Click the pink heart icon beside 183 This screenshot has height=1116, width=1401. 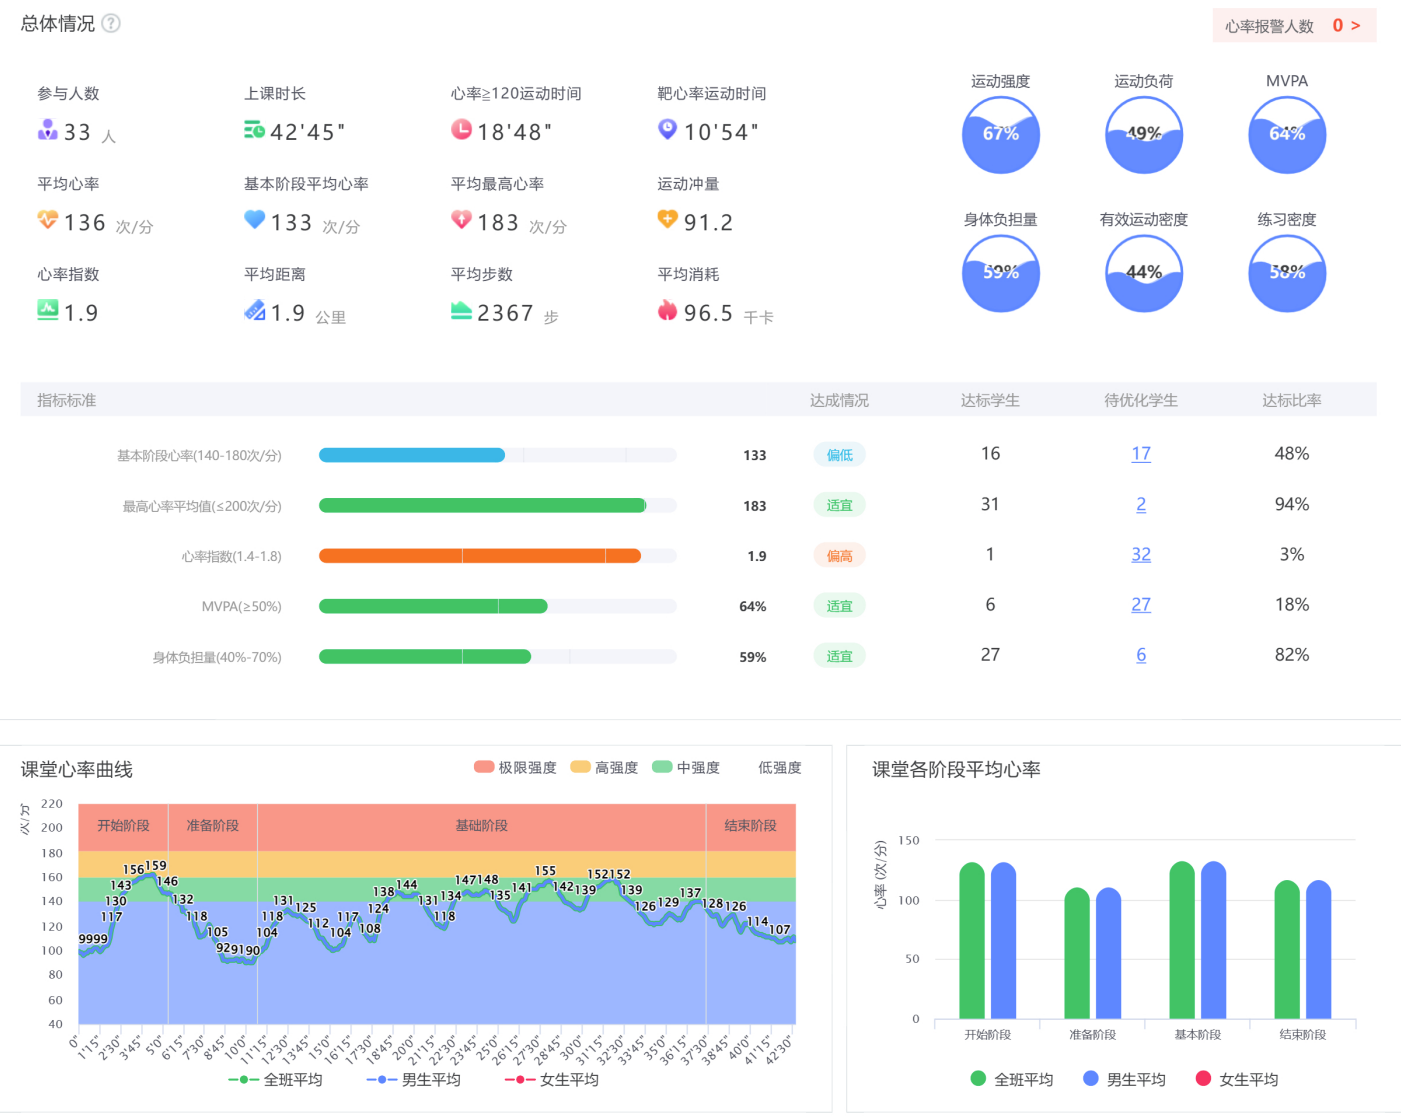[461, 219]
